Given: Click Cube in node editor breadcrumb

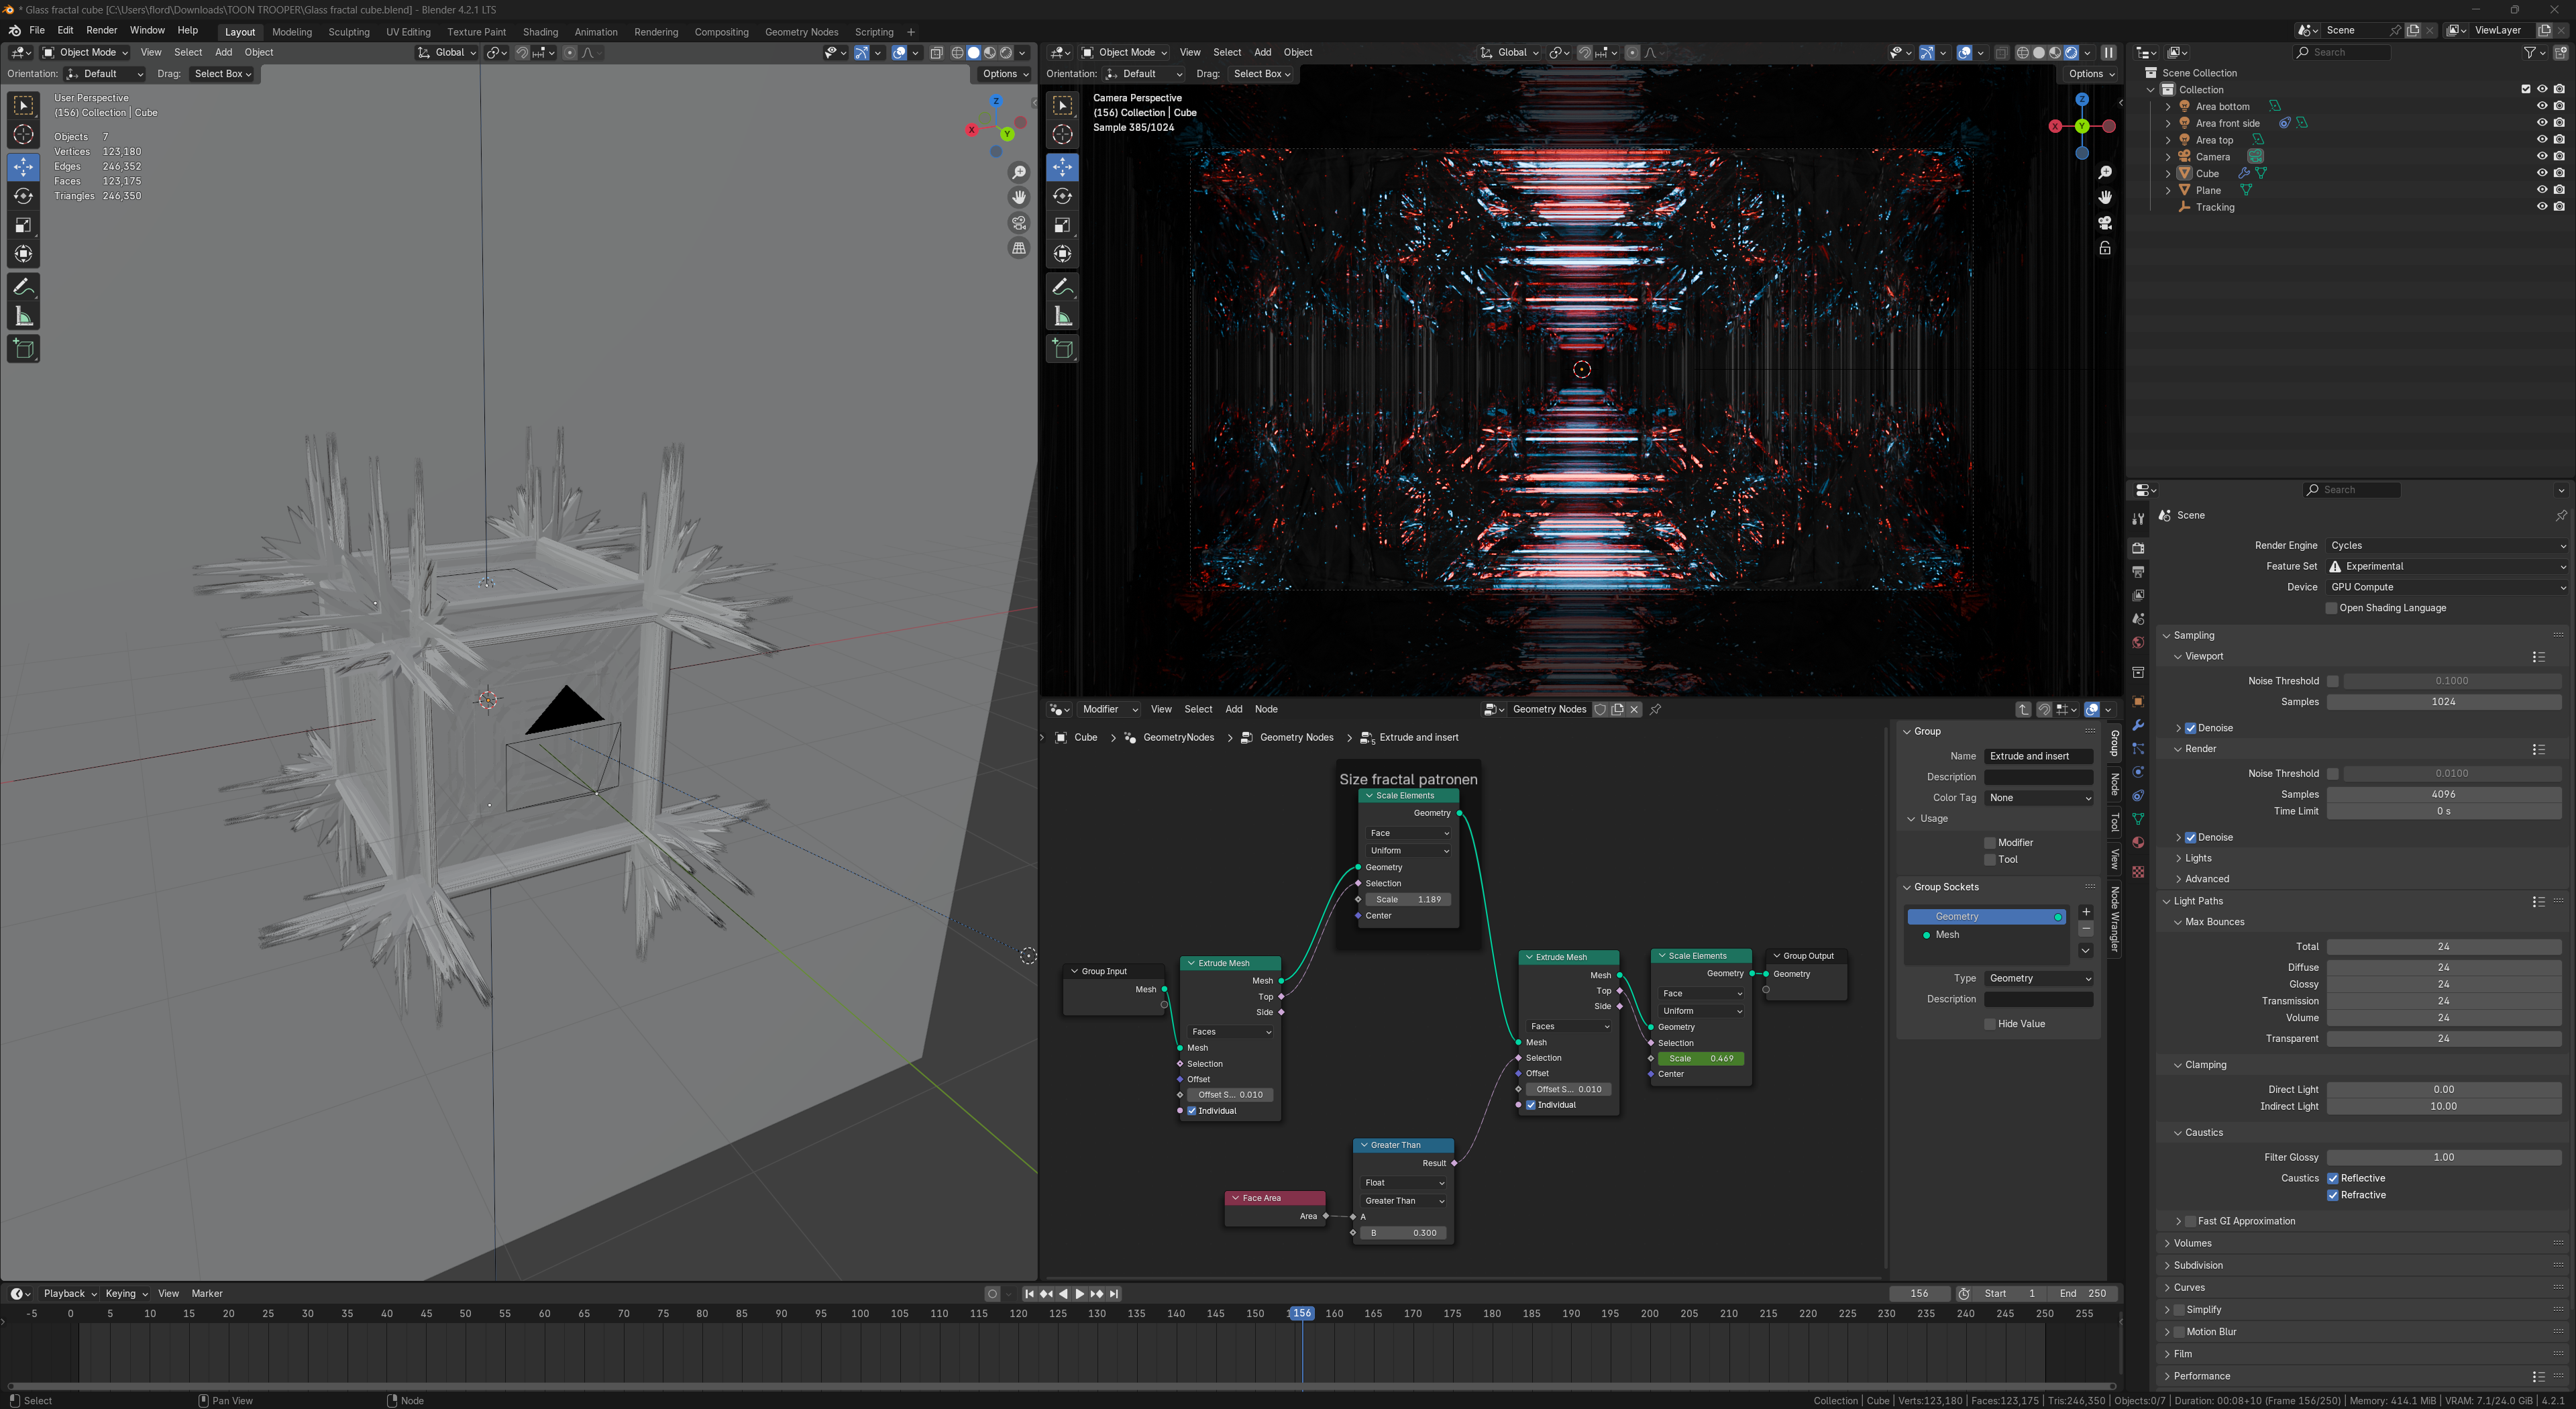Looking at the screenshot, I should (1085, 737).
